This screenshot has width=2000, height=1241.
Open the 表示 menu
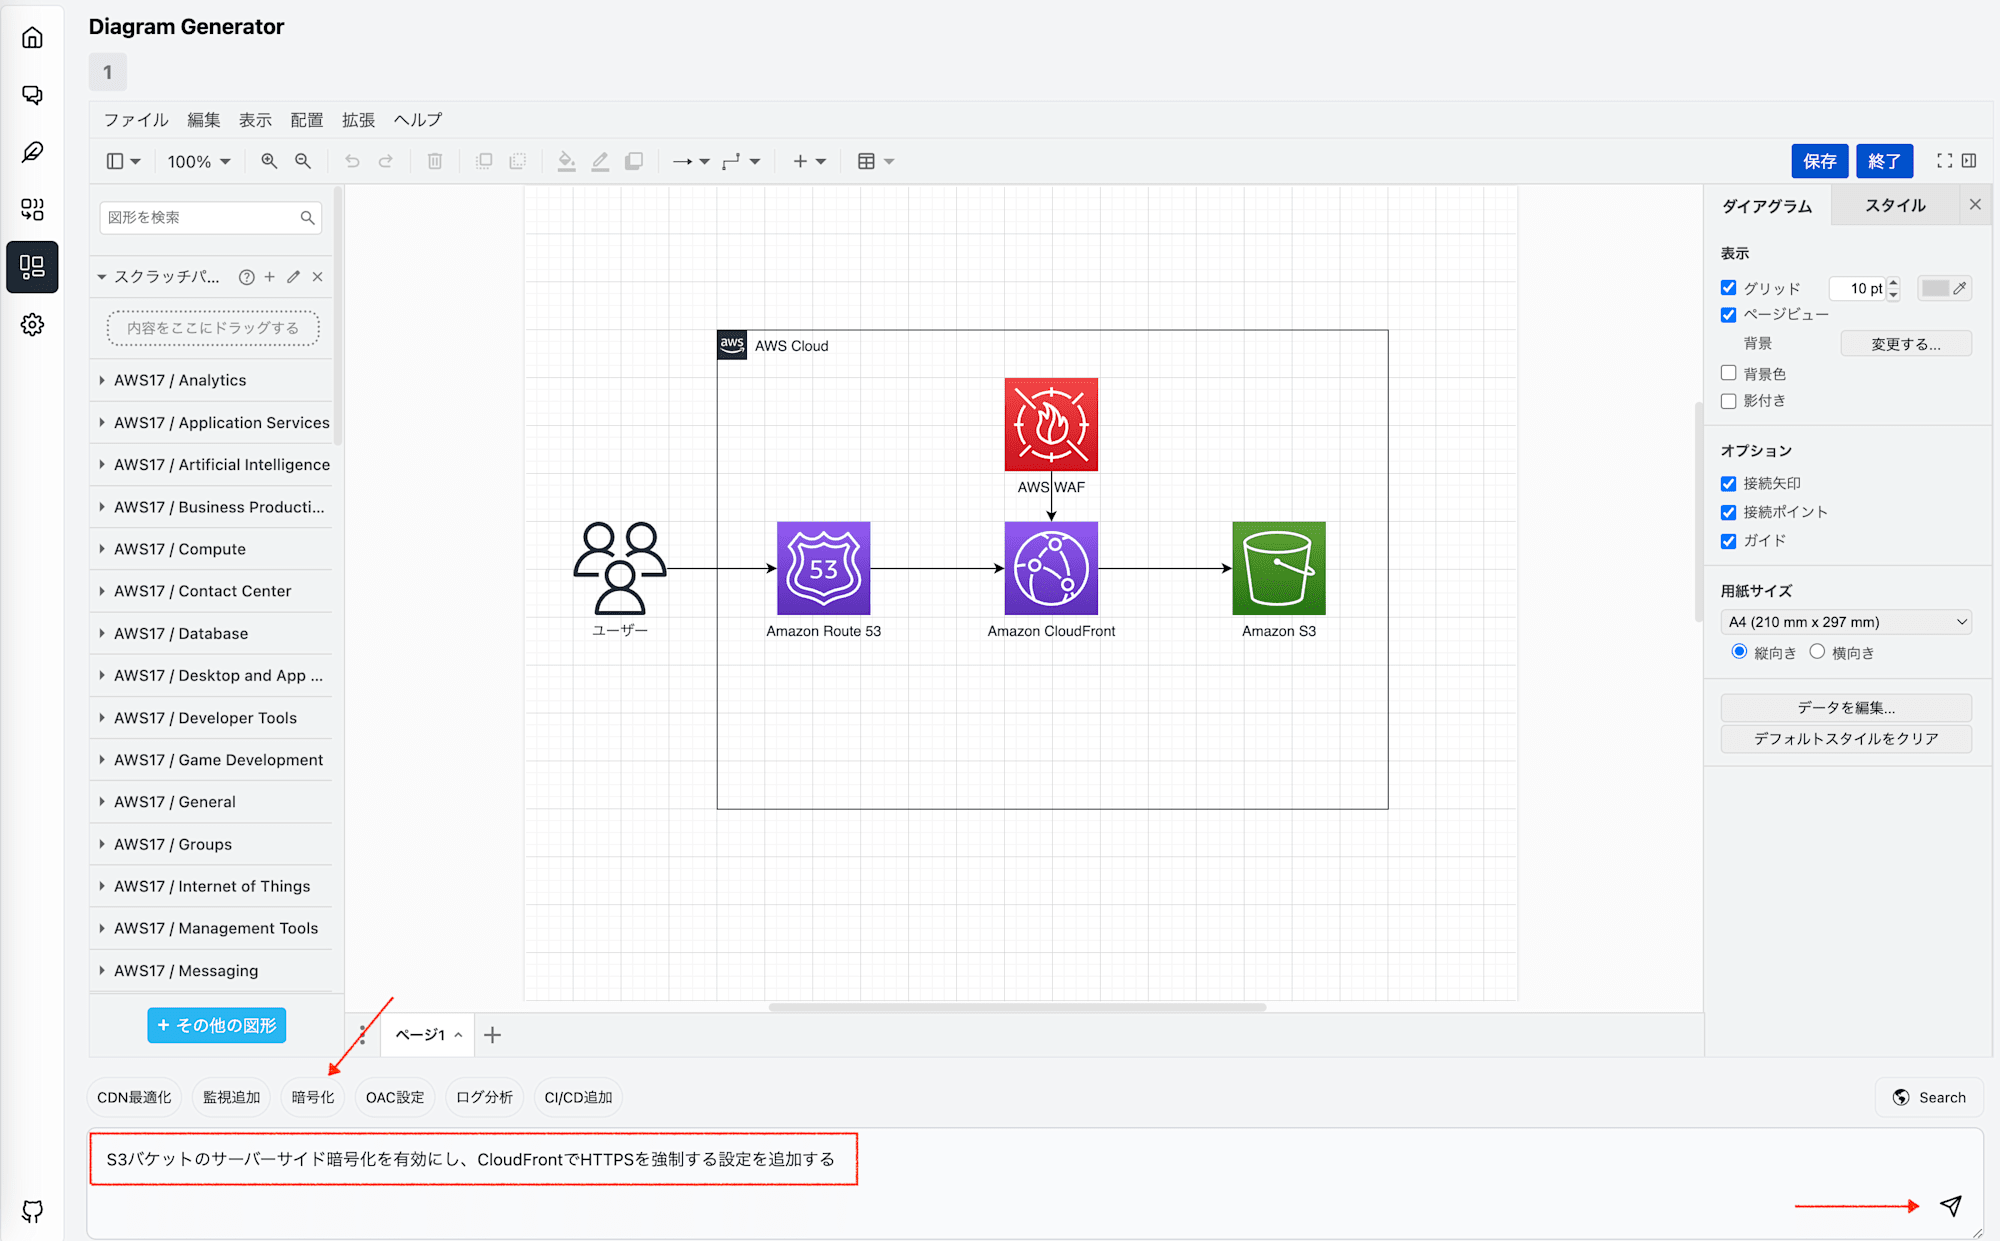(x=255, y=120)
